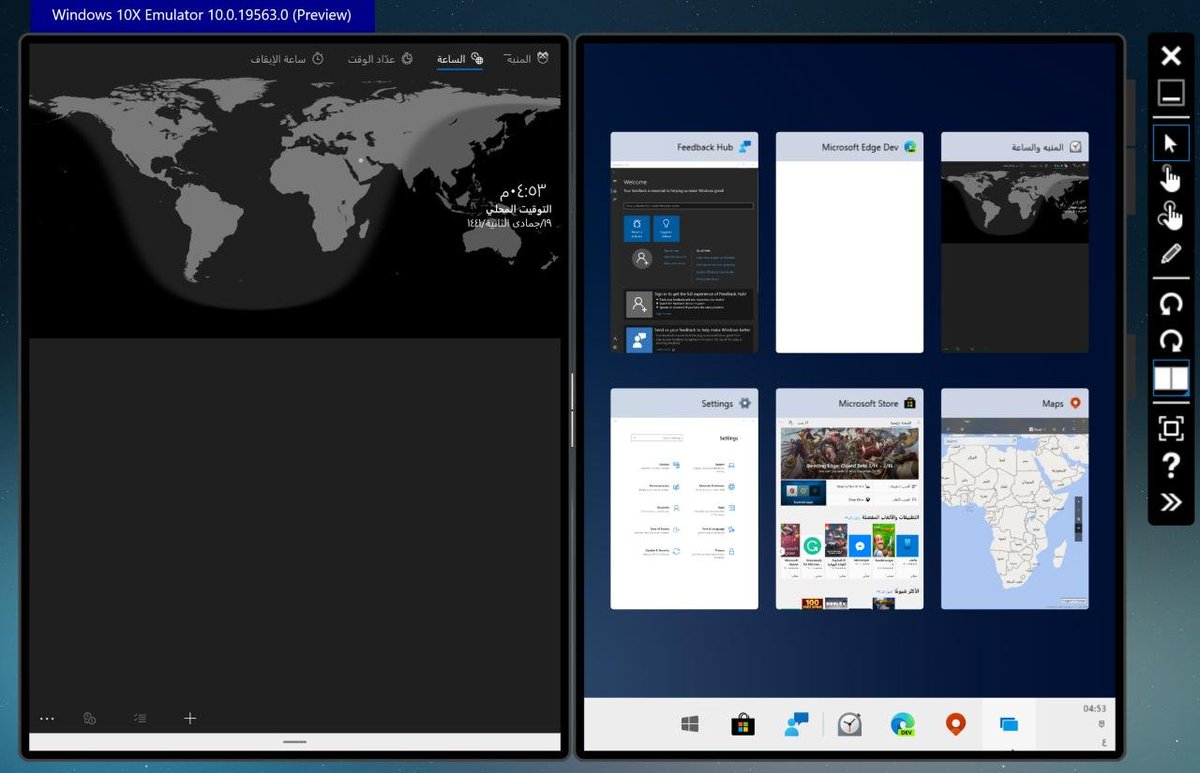Click the Settings gear in card title
Viewport: 1200px width, 773px height.
745,403
